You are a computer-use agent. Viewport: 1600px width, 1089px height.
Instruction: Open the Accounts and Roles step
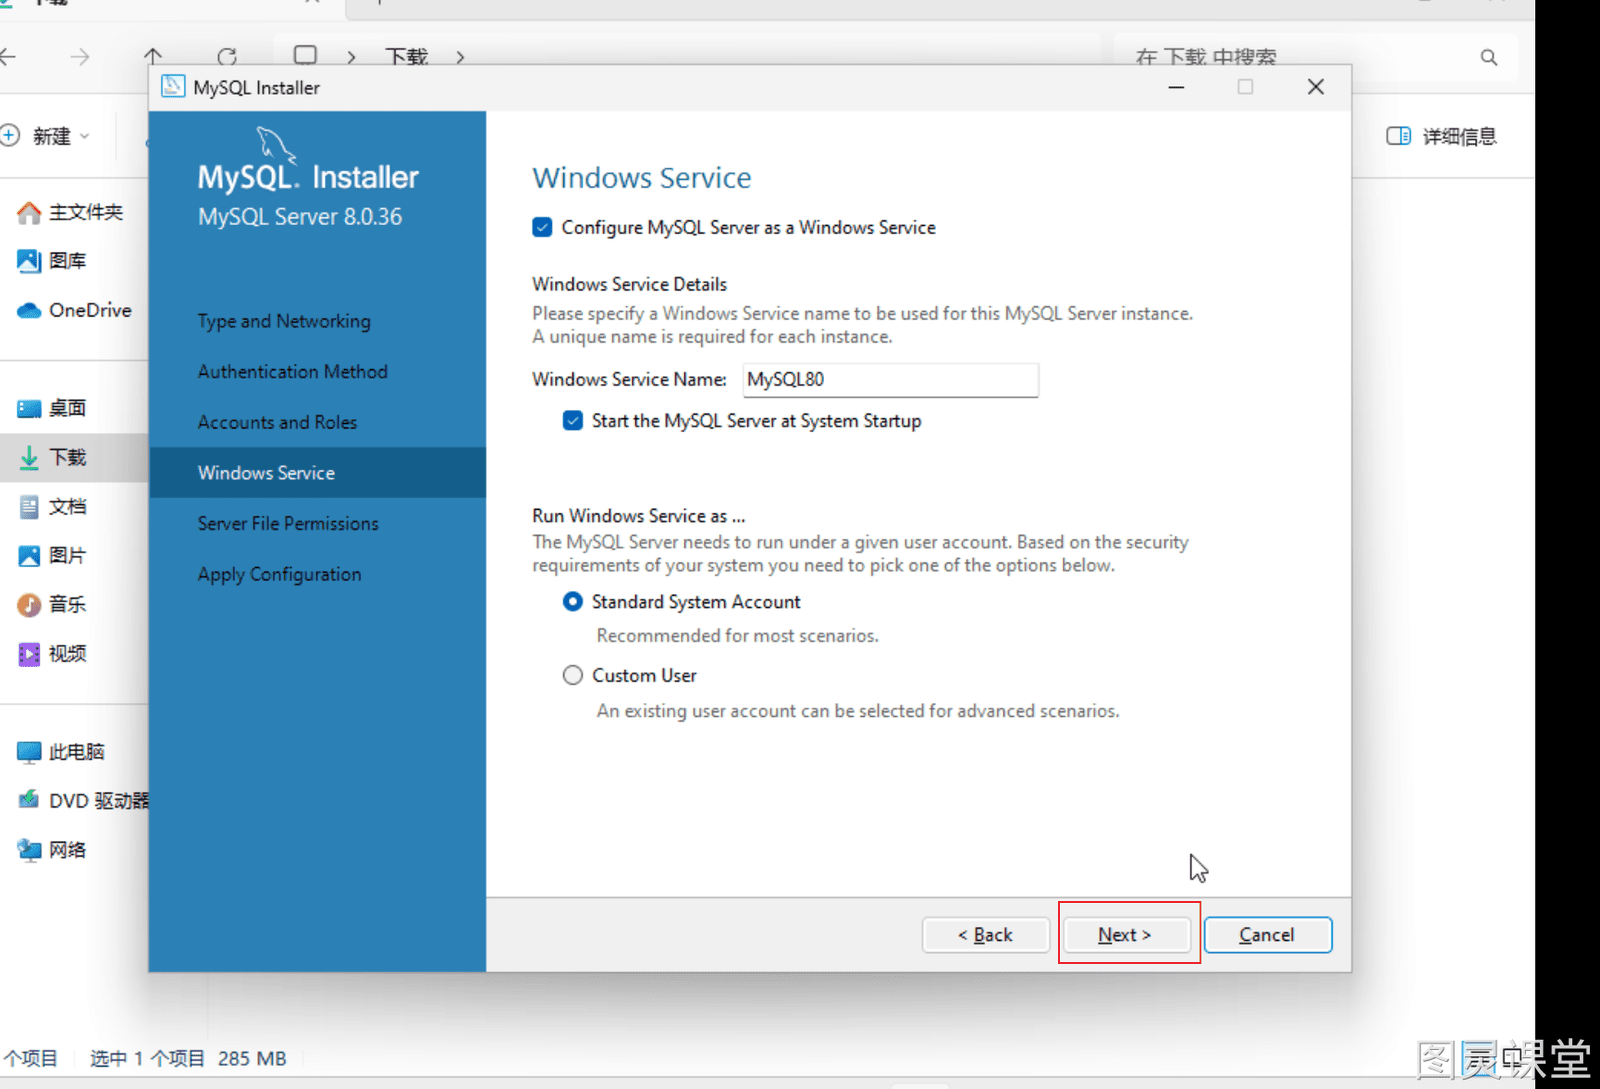(x=277, y=422)
